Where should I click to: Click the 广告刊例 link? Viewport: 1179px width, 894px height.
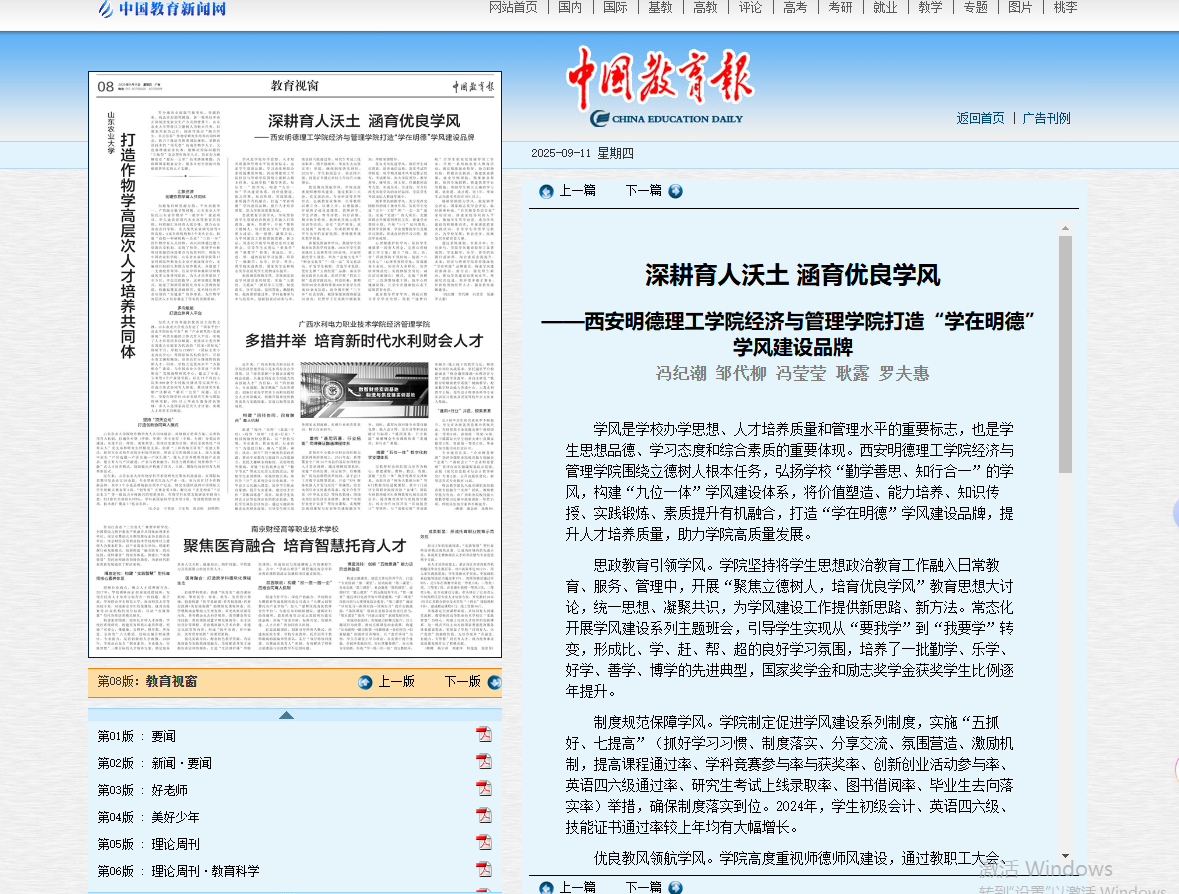coord(1046,118)
